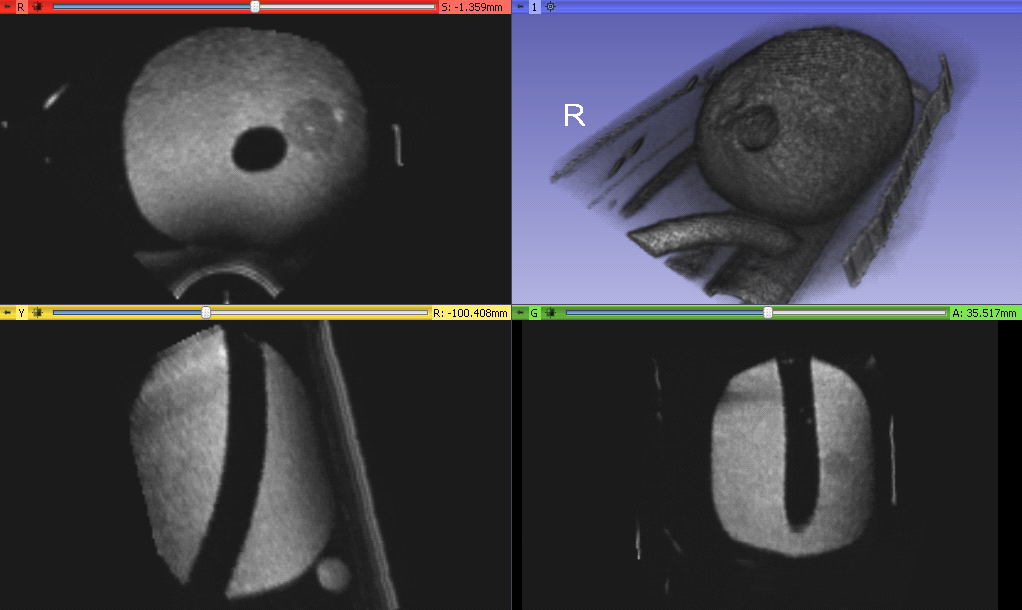This screenshot has height=610, width=1022.
Task: Center the 3D view using the crosshair icon
Action: (x=550, y=7)
